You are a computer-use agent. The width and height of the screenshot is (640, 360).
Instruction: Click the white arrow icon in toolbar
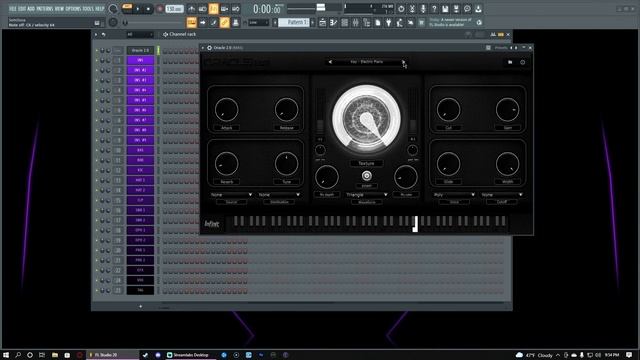tap(203, 22)
